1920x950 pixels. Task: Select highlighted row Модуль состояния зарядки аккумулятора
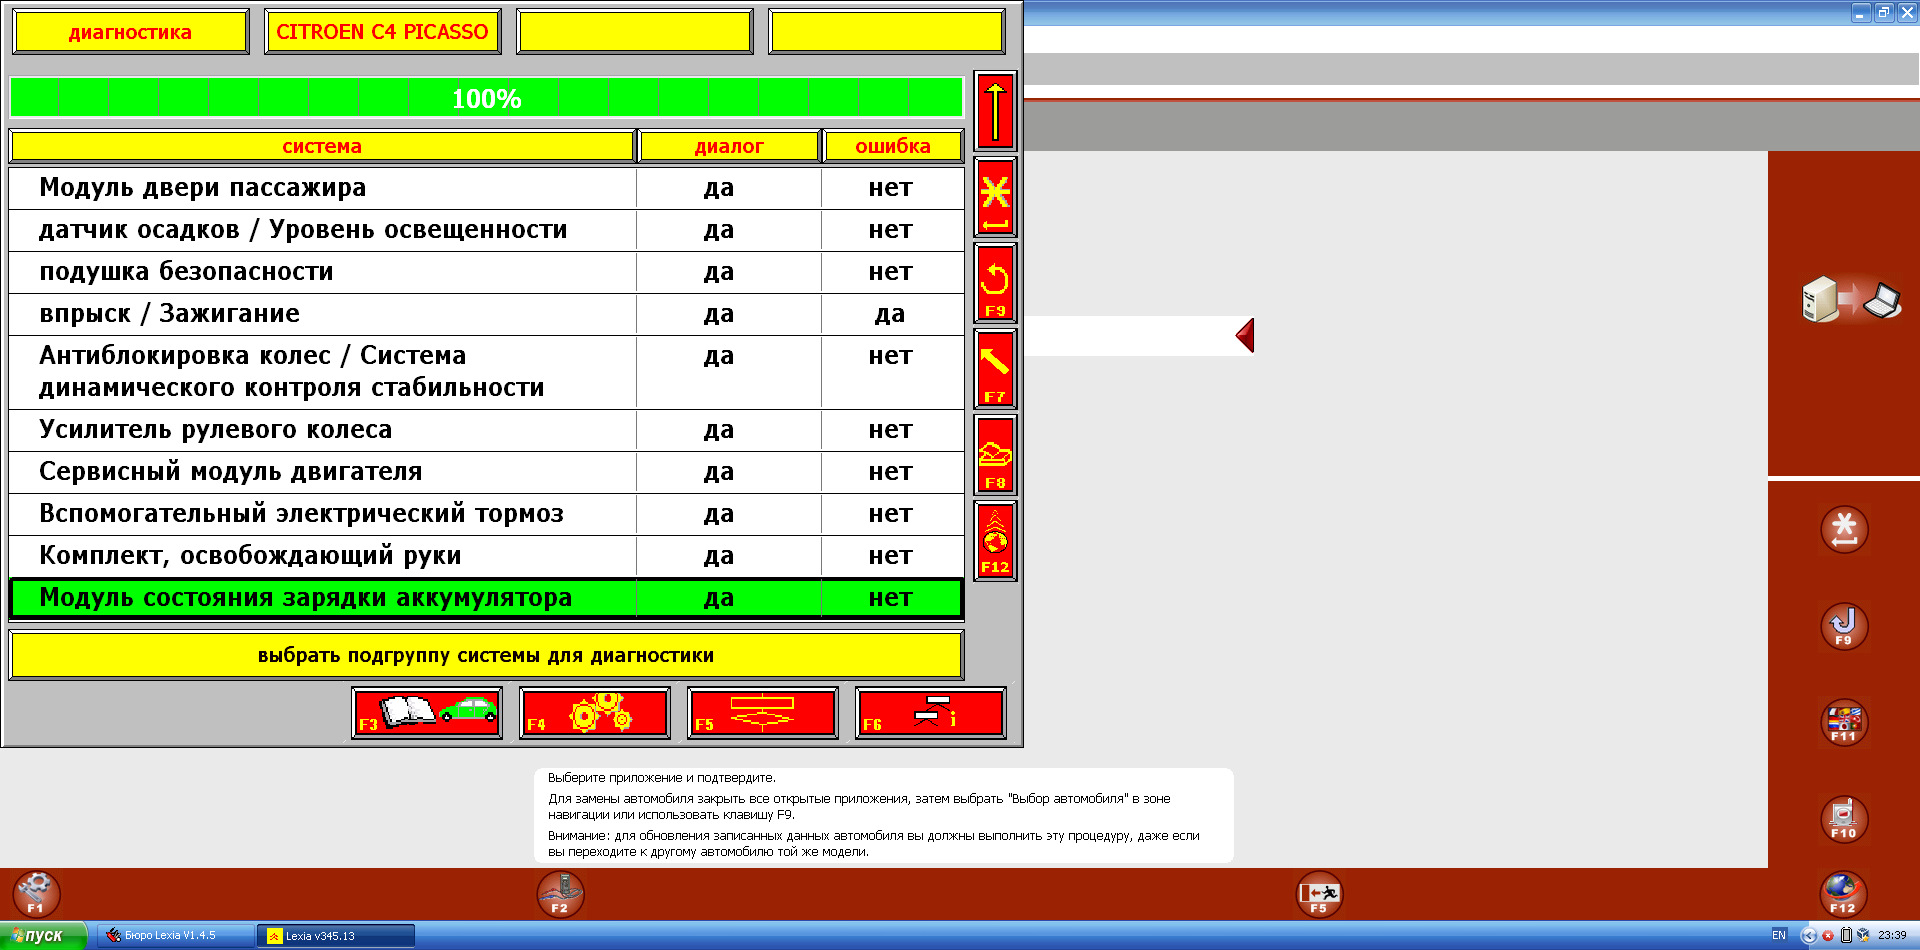pyautogui.click(x=486, y=598)
